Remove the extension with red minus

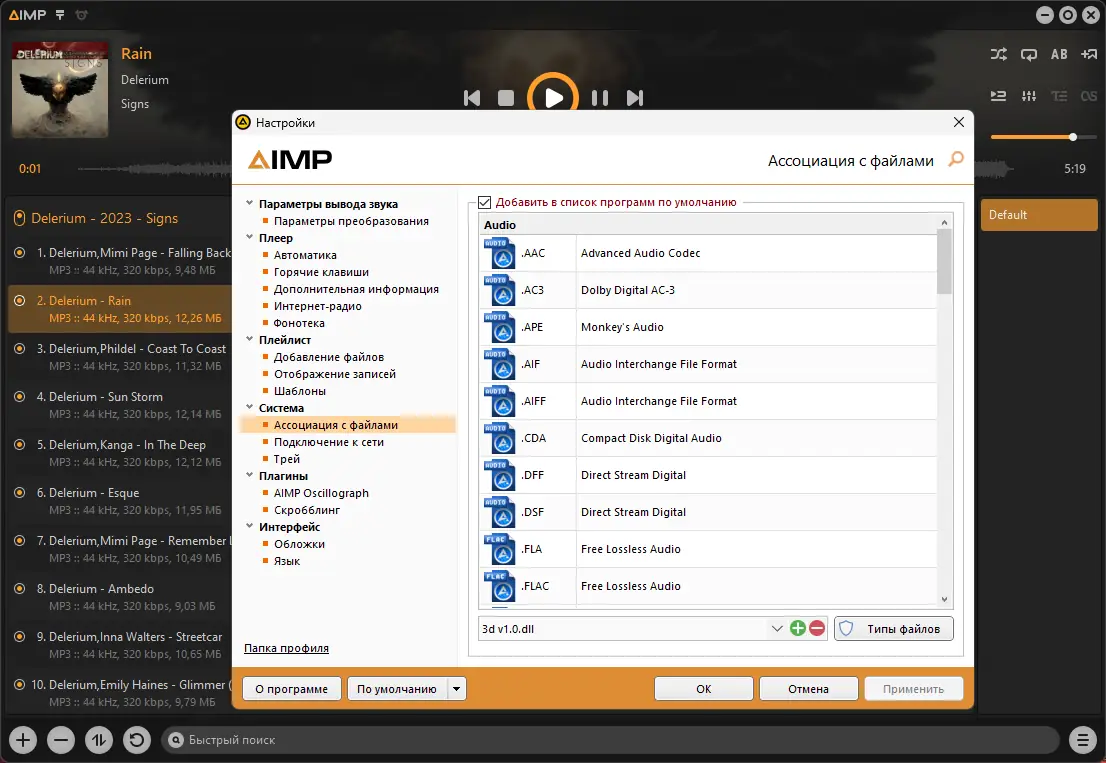[817, 628]
